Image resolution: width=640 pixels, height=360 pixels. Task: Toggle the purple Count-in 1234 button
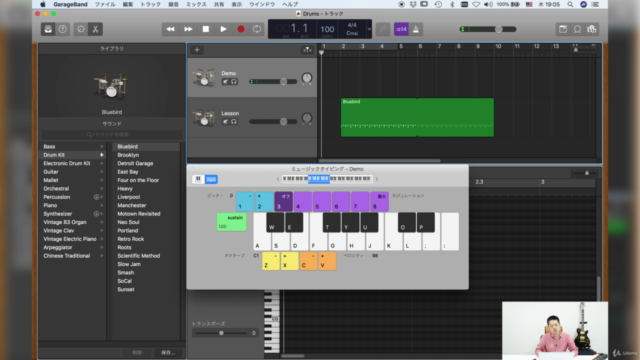coord(401,29)
